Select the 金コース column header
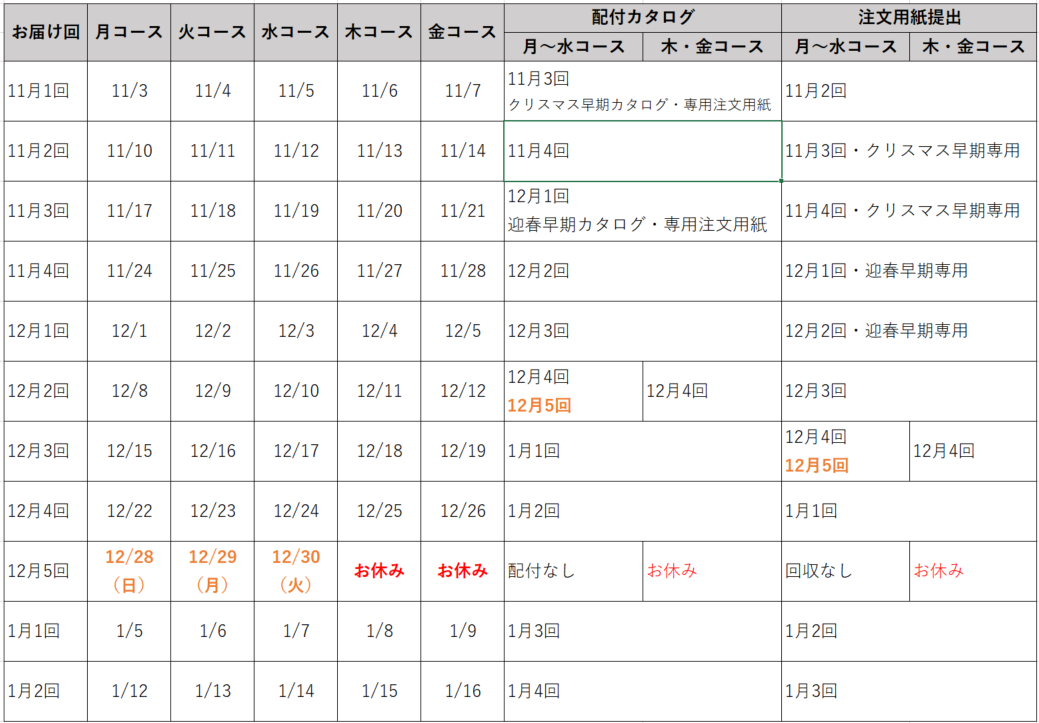This screenshot has width=1039, height=723. point(462,31)
